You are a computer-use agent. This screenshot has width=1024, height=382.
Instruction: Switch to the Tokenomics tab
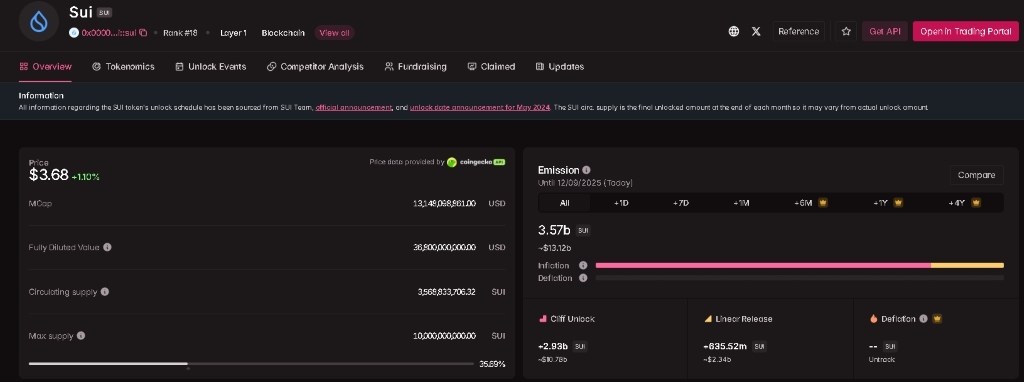click(x=123, y=67)
